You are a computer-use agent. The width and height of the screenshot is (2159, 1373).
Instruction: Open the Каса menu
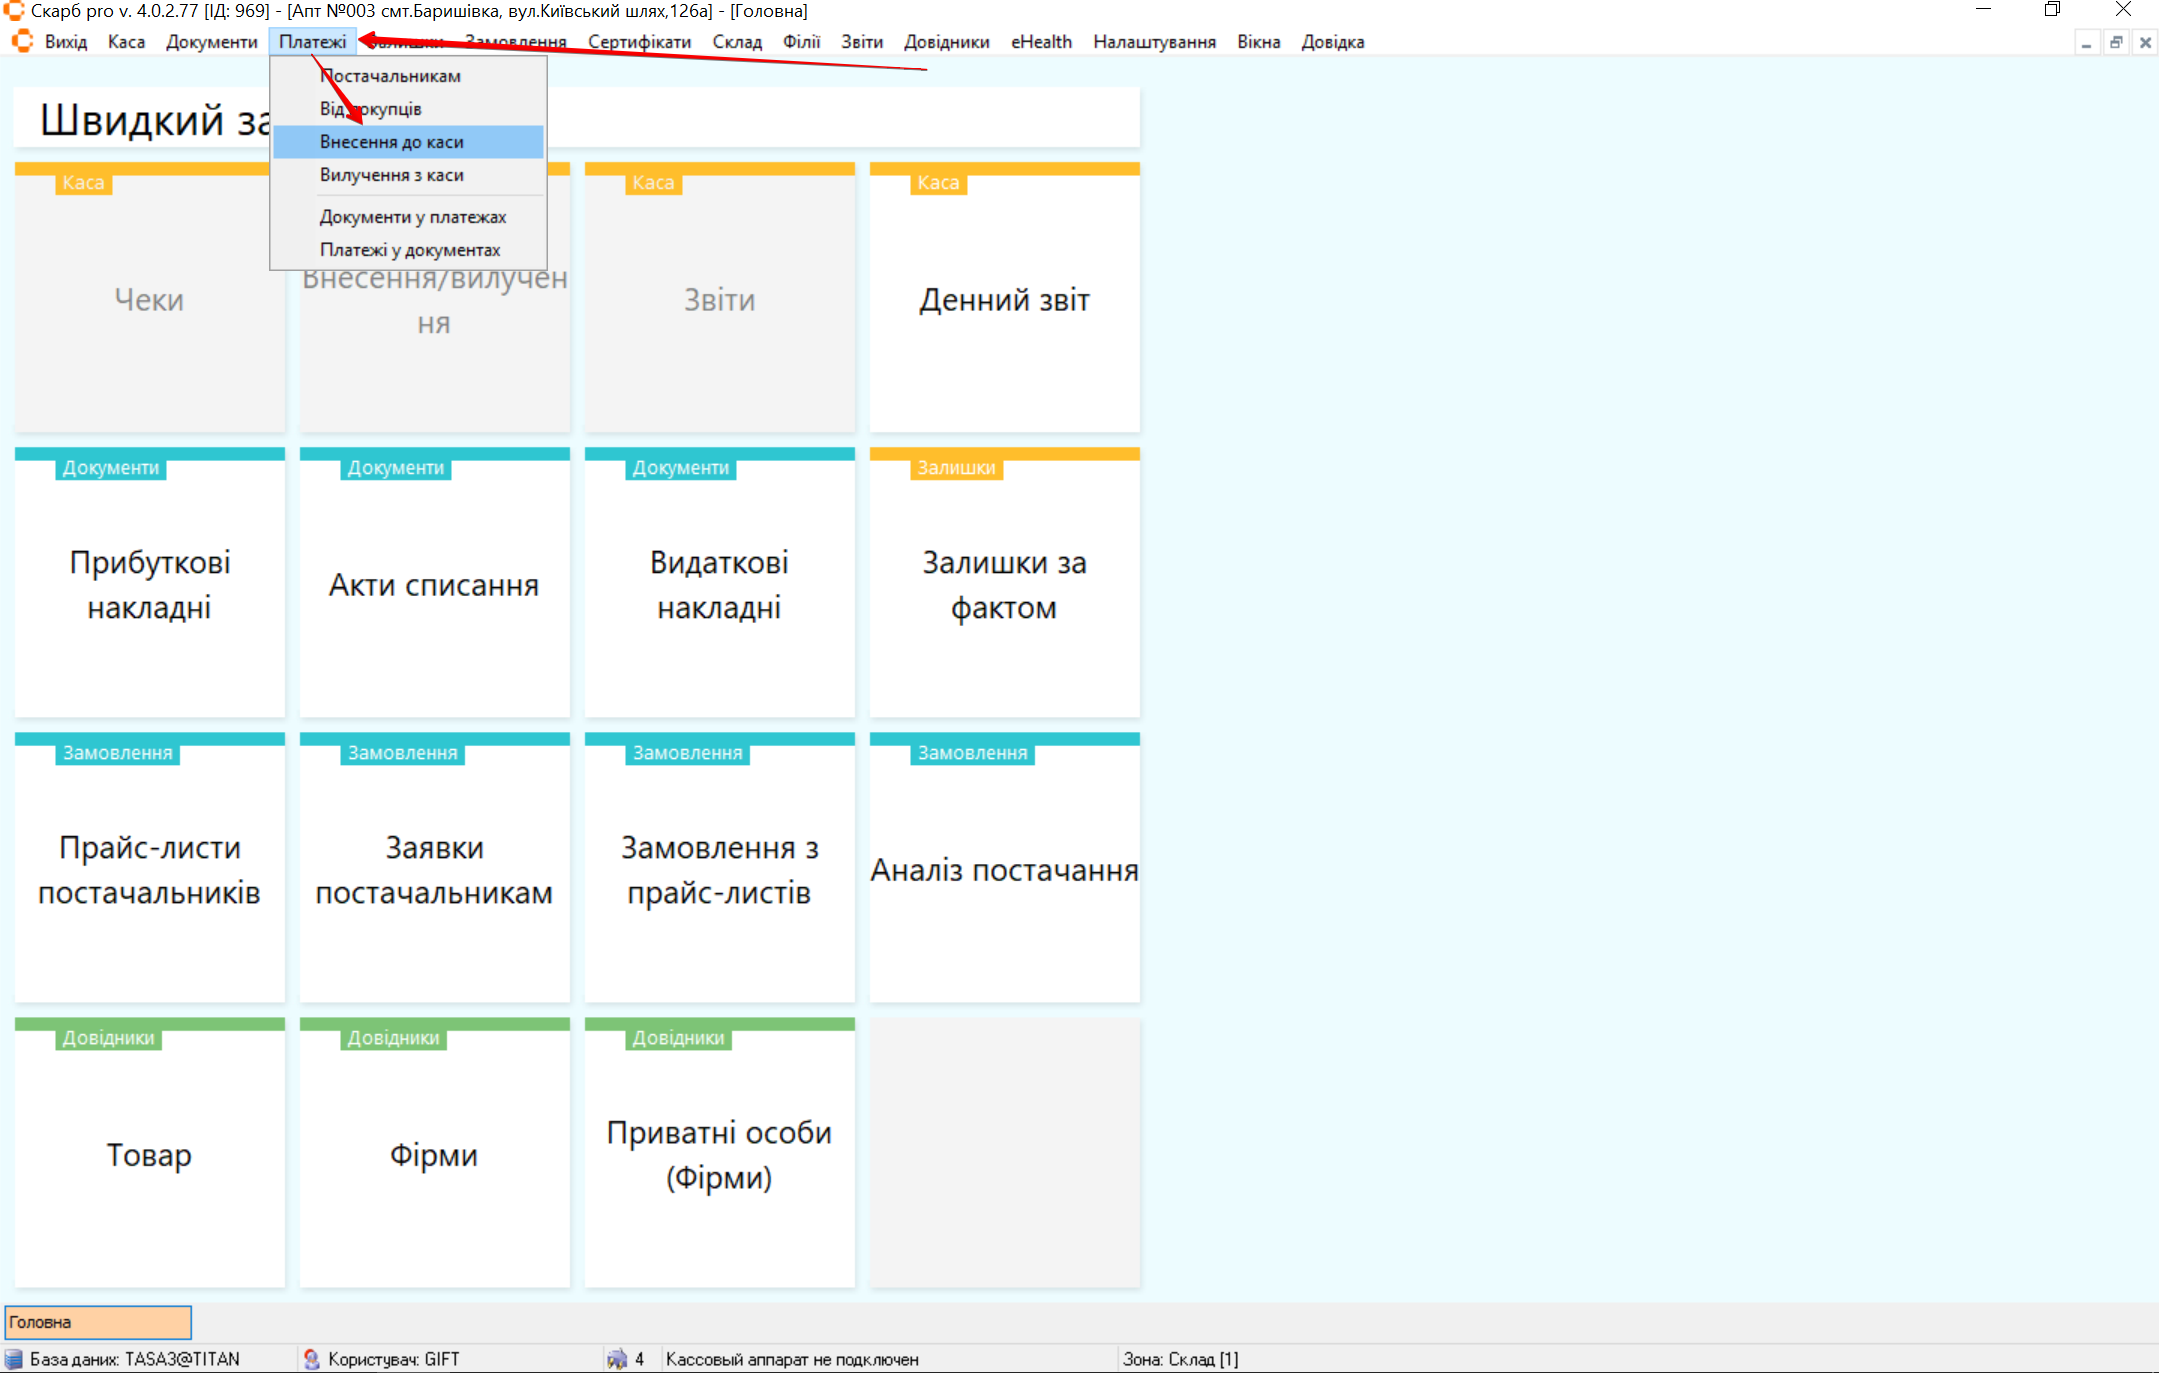pyautogui.click(x=126, y=42)
